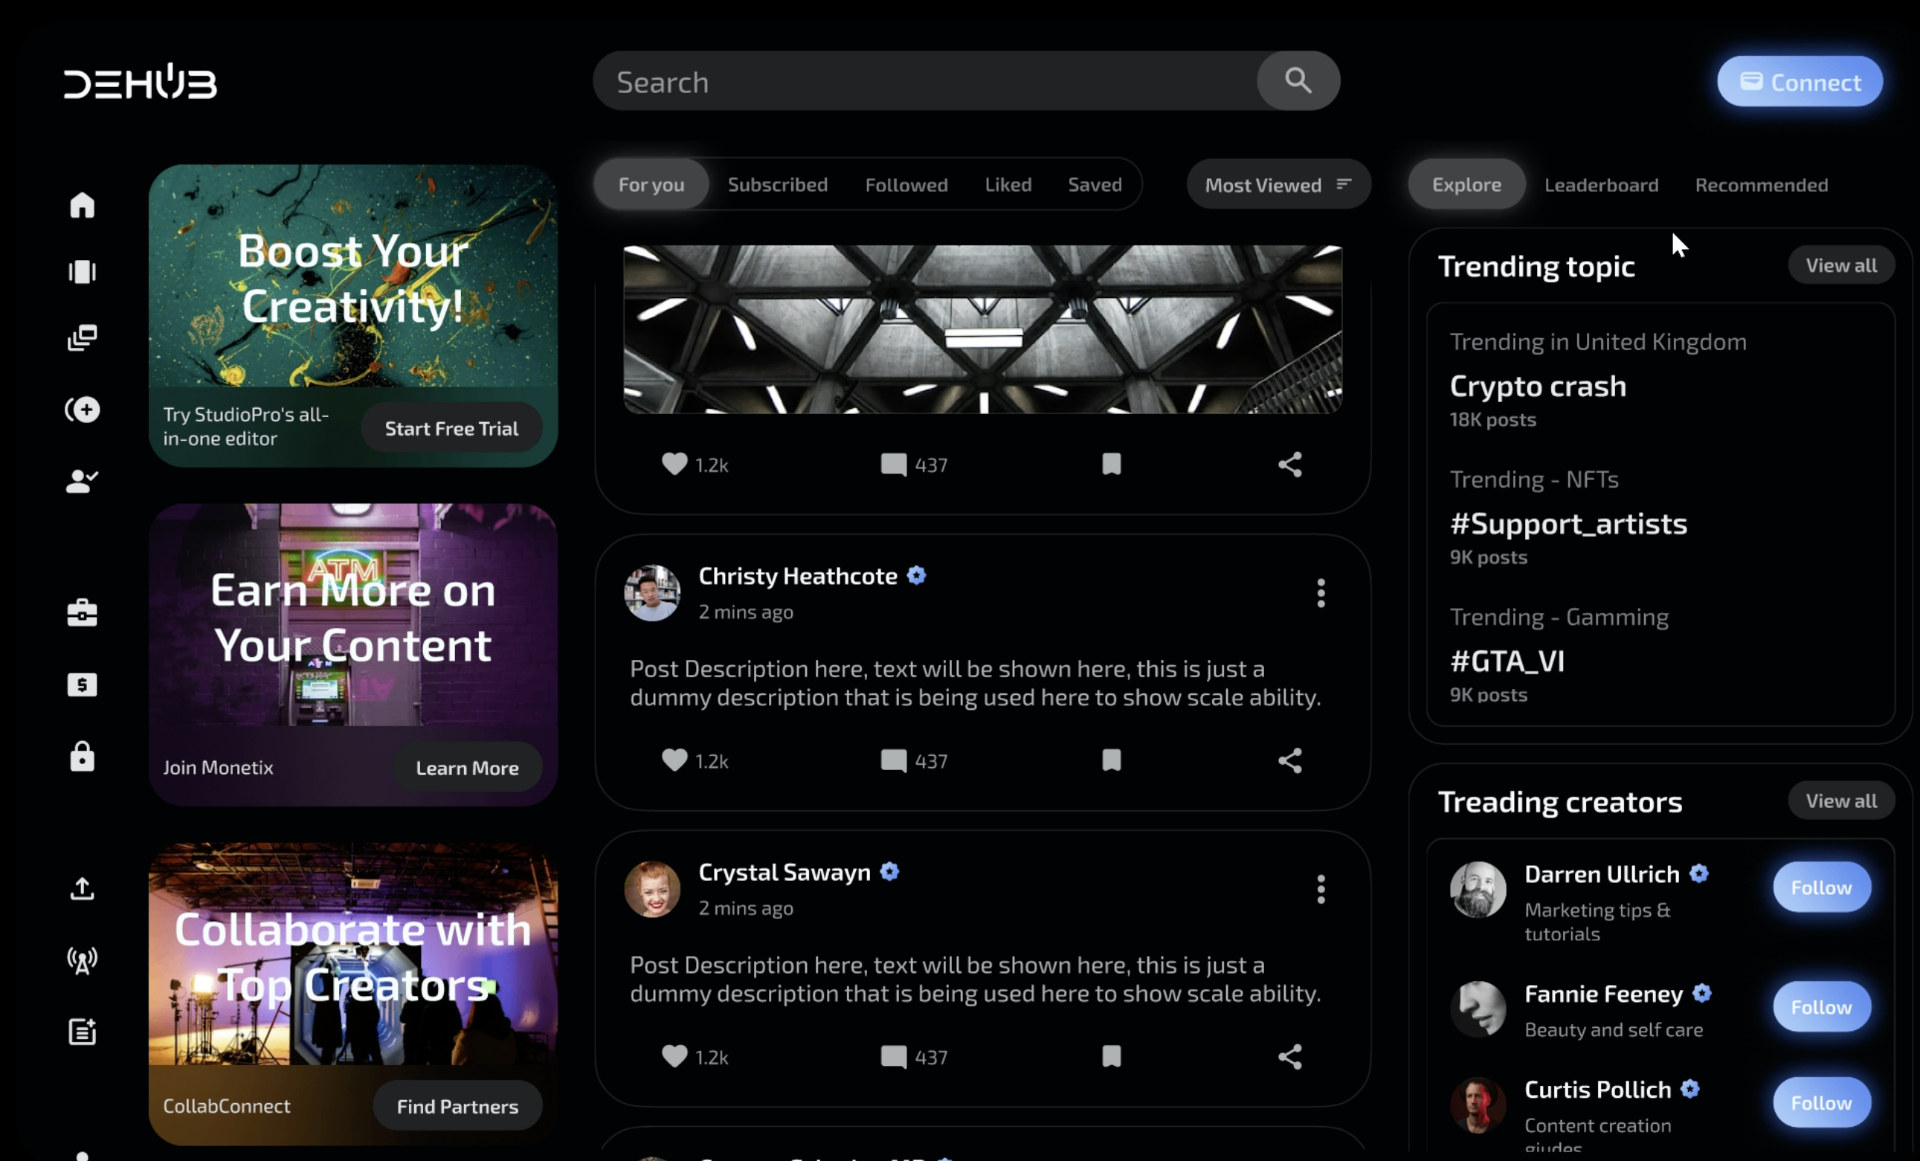The image size is (1920, 1161).
Task: Click Find Partners button
Action: click(457, 1106)
